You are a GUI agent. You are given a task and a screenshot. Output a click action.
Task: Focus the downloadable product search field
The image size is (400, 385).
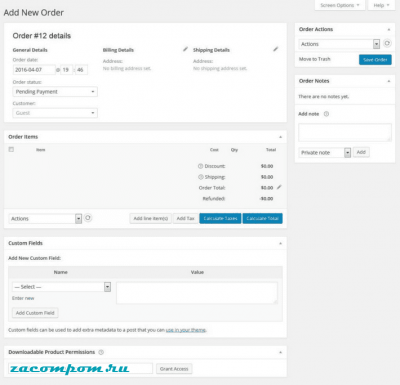[80, 369]
